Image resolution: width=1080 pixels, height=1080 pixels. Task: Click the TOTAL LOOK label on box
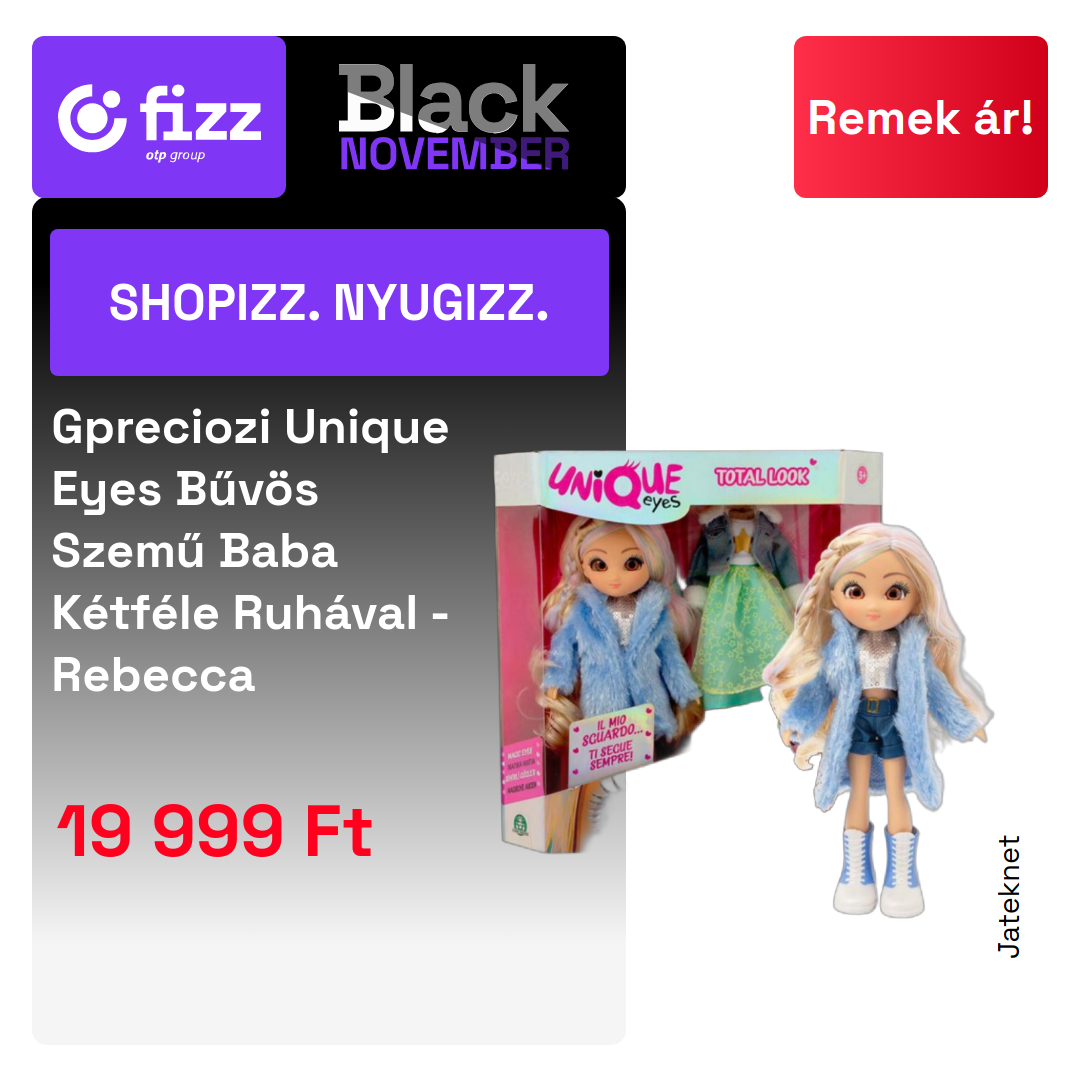(x=763, y=475)
